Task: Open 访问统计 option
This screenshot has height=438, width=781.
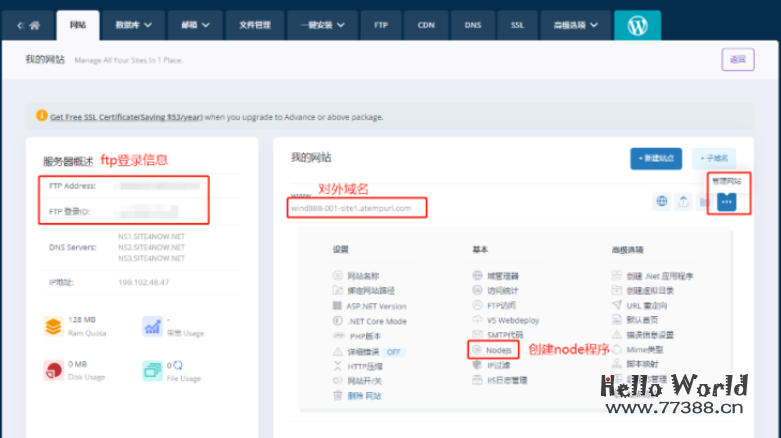Action: click(503, 291)
